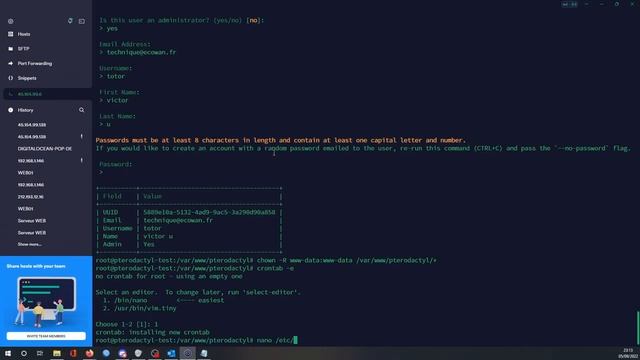Click the sync icon at the sidebar top

tap(70, 21)
